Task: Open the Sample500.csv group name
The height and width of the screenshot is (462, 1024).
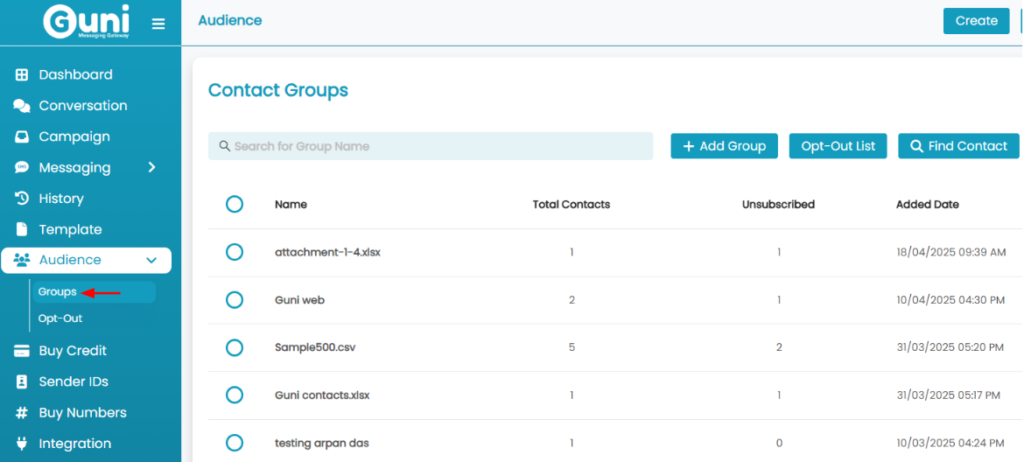Action: point(315,348)
